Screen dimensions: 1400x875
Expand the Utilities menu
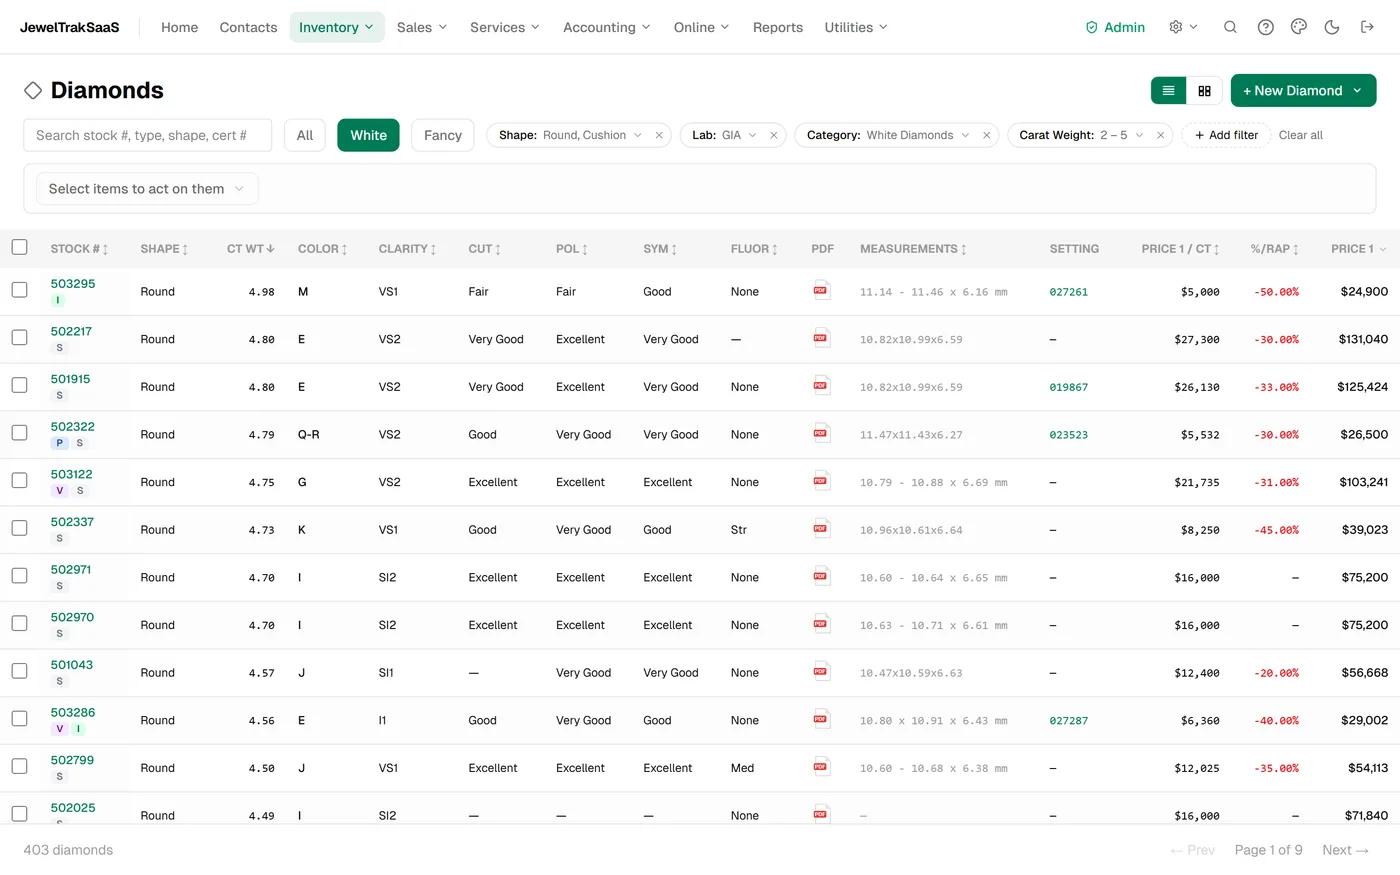coord(856,27)
